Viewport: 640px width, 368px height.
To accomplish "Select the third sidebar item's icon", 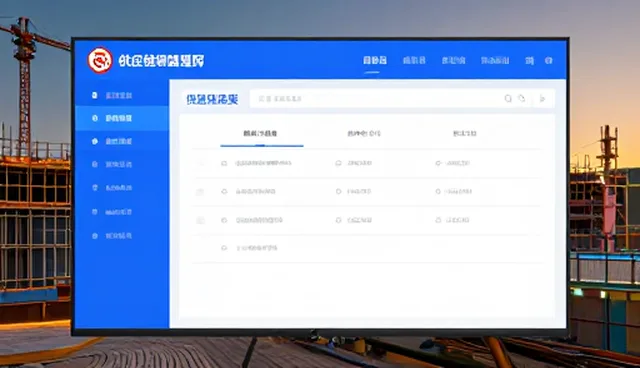I will (x=95, y=141).
